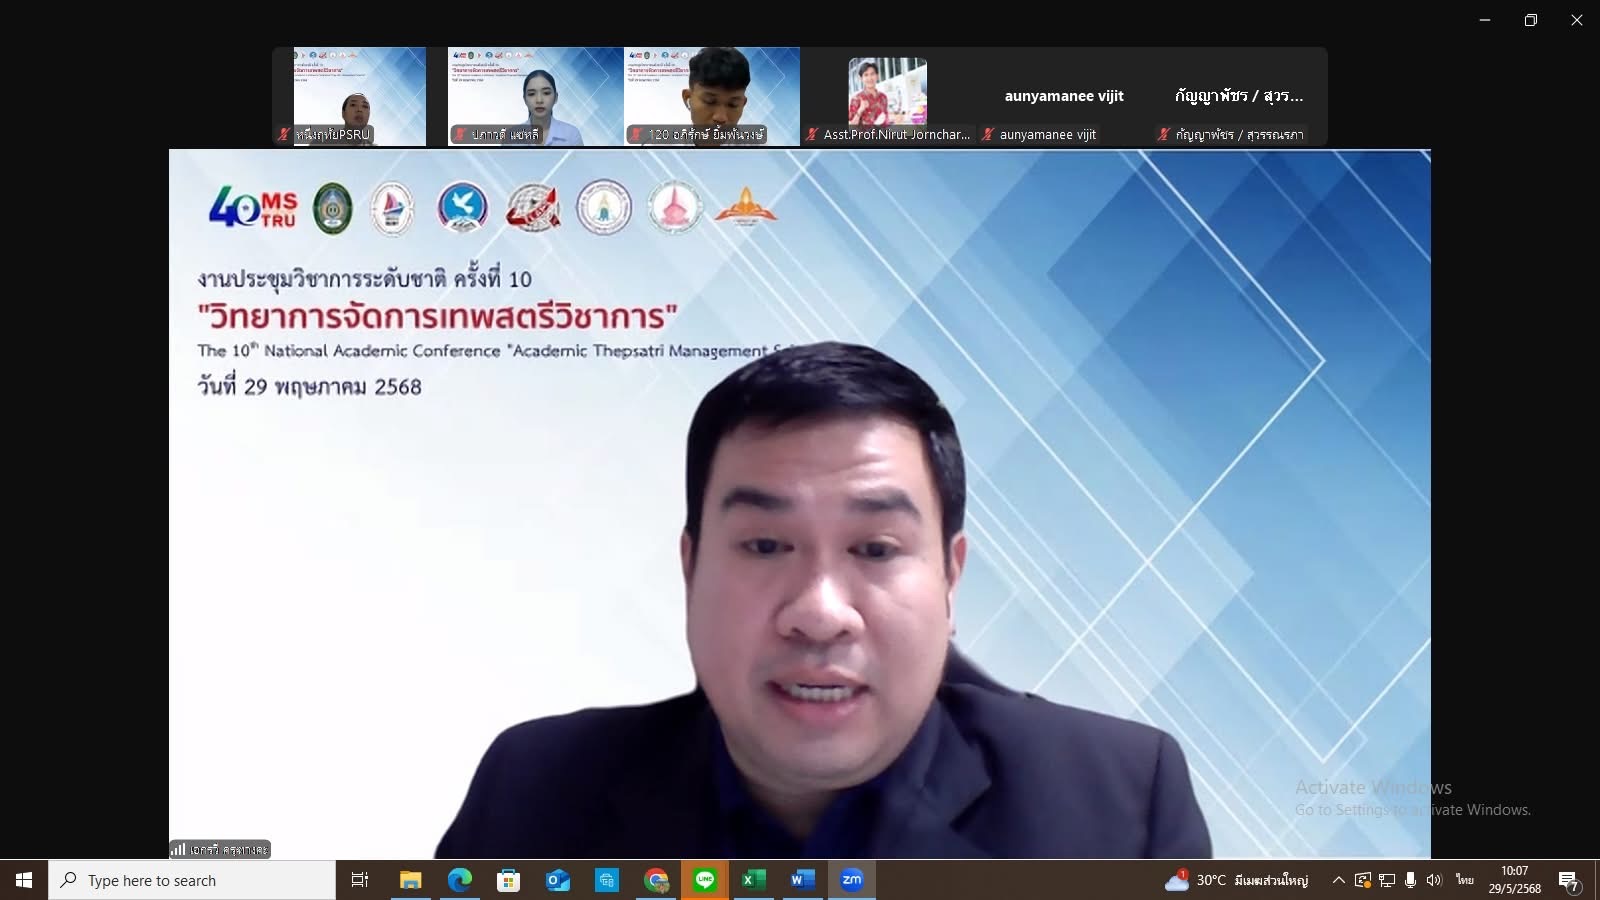Open Microsoft Store from the taskbar
The height and width of the screenshot is (900, 1600).
[509, 880]
